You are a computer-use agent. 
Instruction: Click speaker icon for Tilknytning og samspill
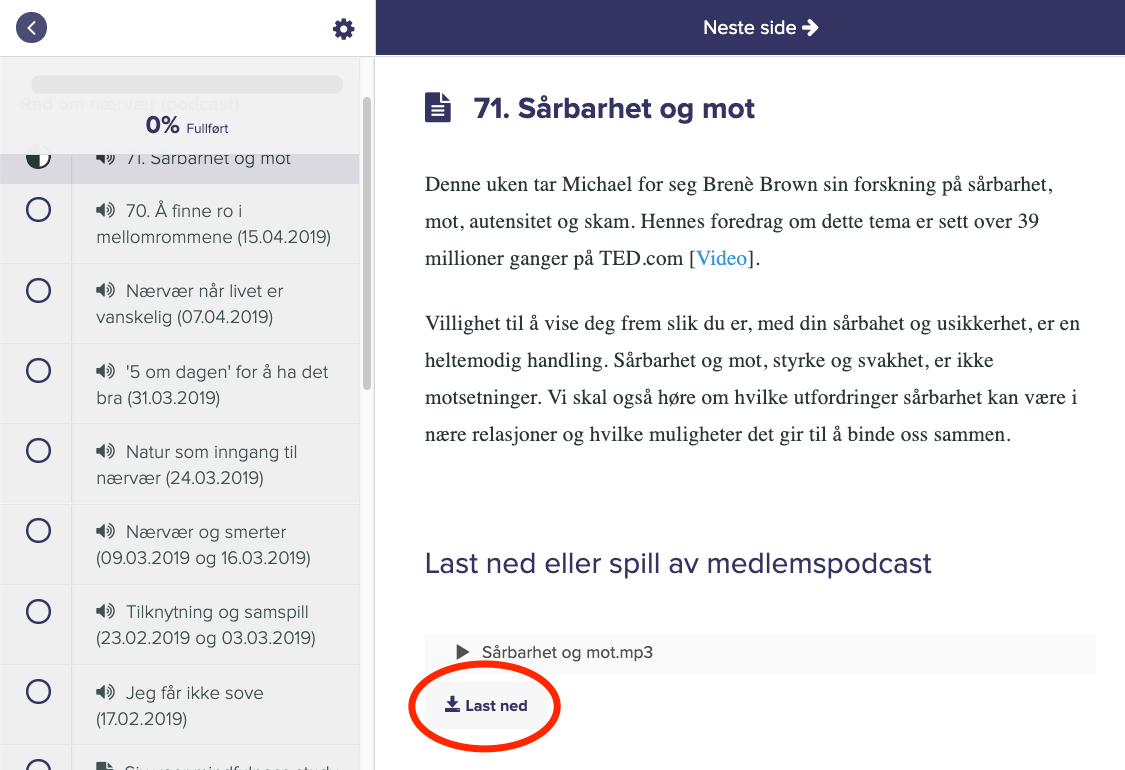[105, 611]
